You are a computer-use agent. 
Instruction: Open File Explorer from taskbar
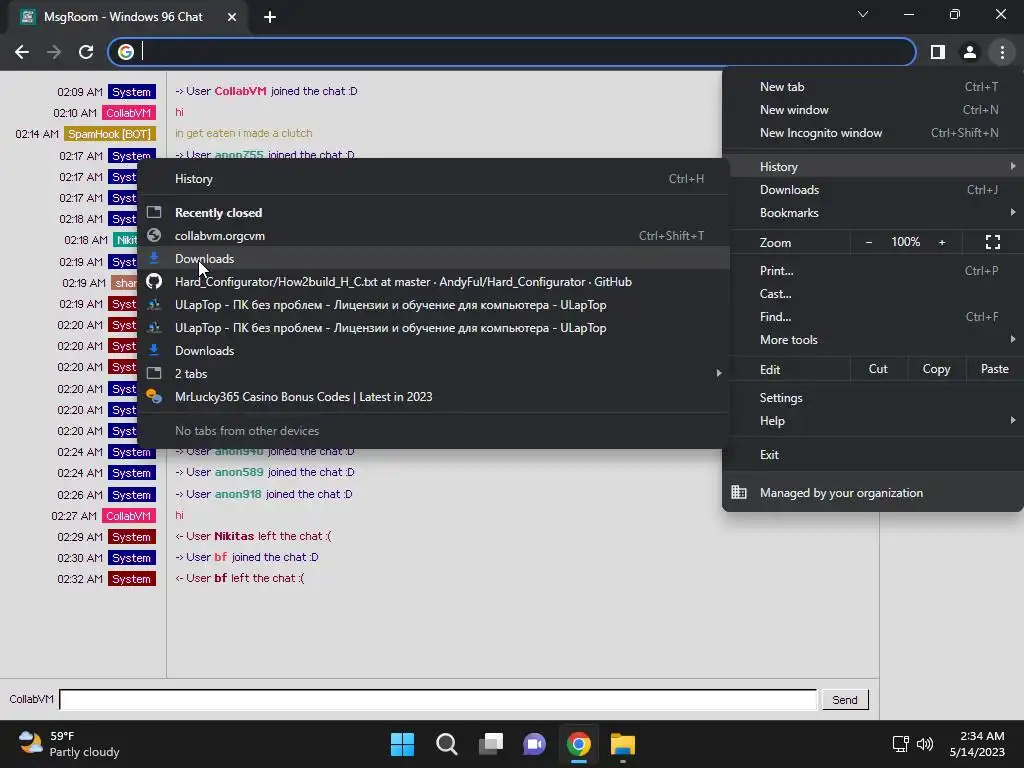(x=622, y=744)
